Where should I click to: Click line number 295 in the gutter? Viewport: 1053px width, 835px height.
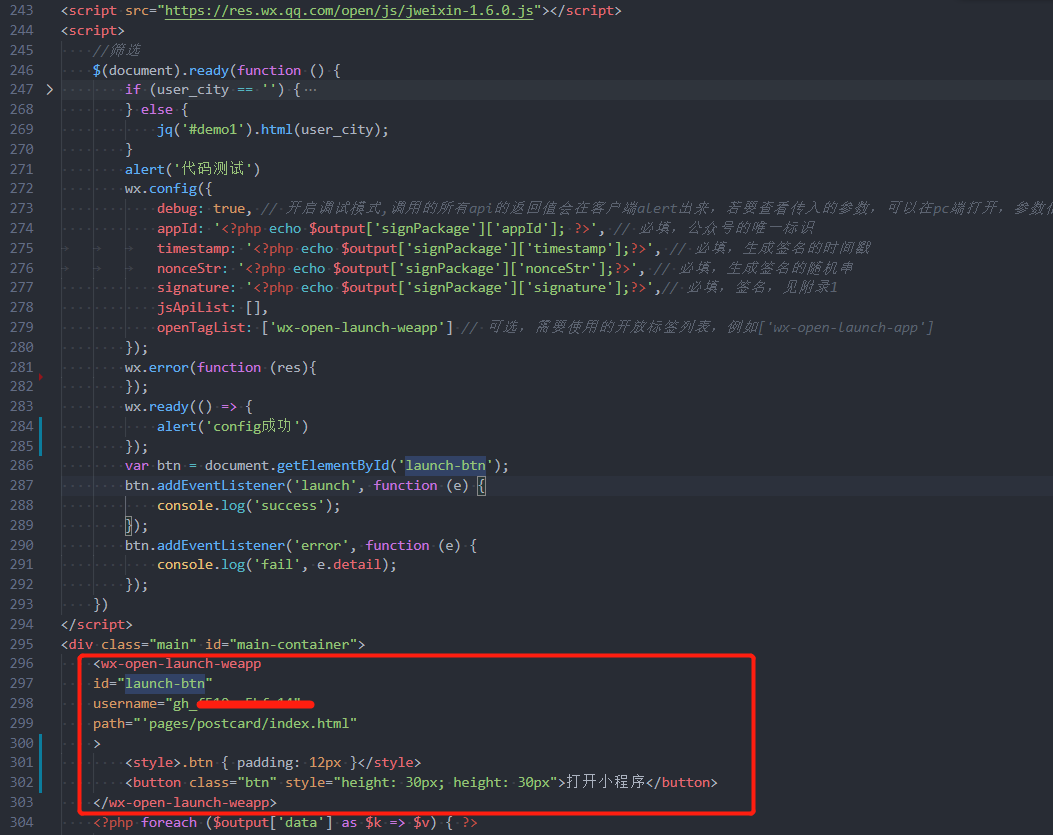coord(21,644)
